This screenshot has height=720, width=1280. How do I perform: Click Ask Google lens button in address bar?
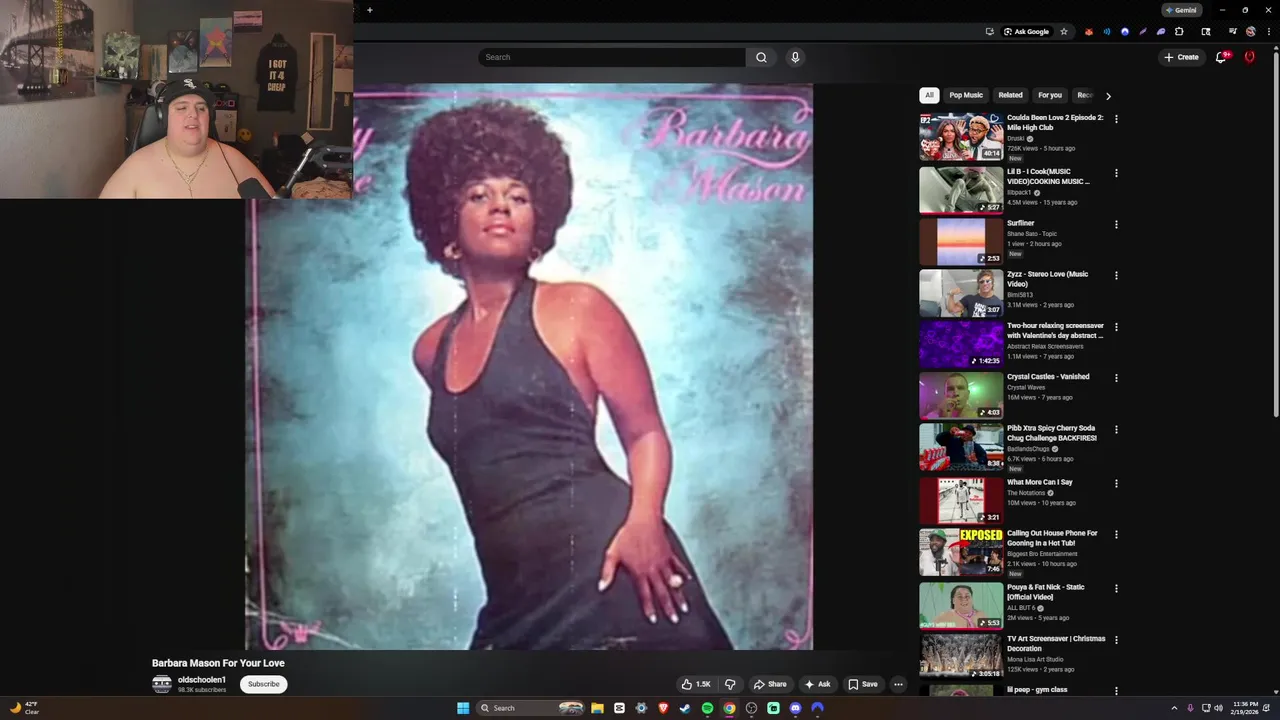click(x=1026, y=31)
